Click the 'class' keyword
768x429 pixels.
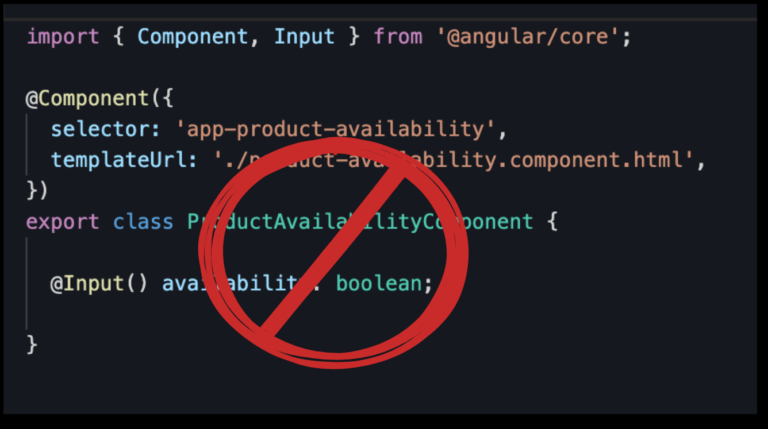pyautogui.click(x=143, y=222)
